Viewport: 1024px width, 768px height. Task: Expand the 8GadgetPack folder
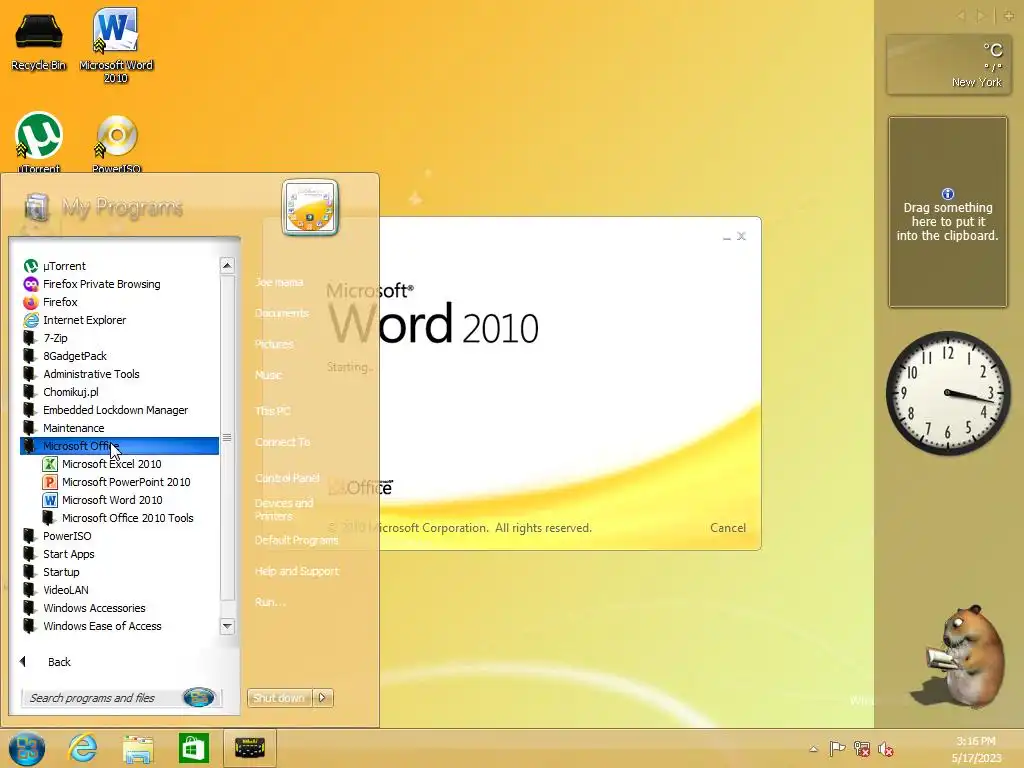[x=74, y=356]
